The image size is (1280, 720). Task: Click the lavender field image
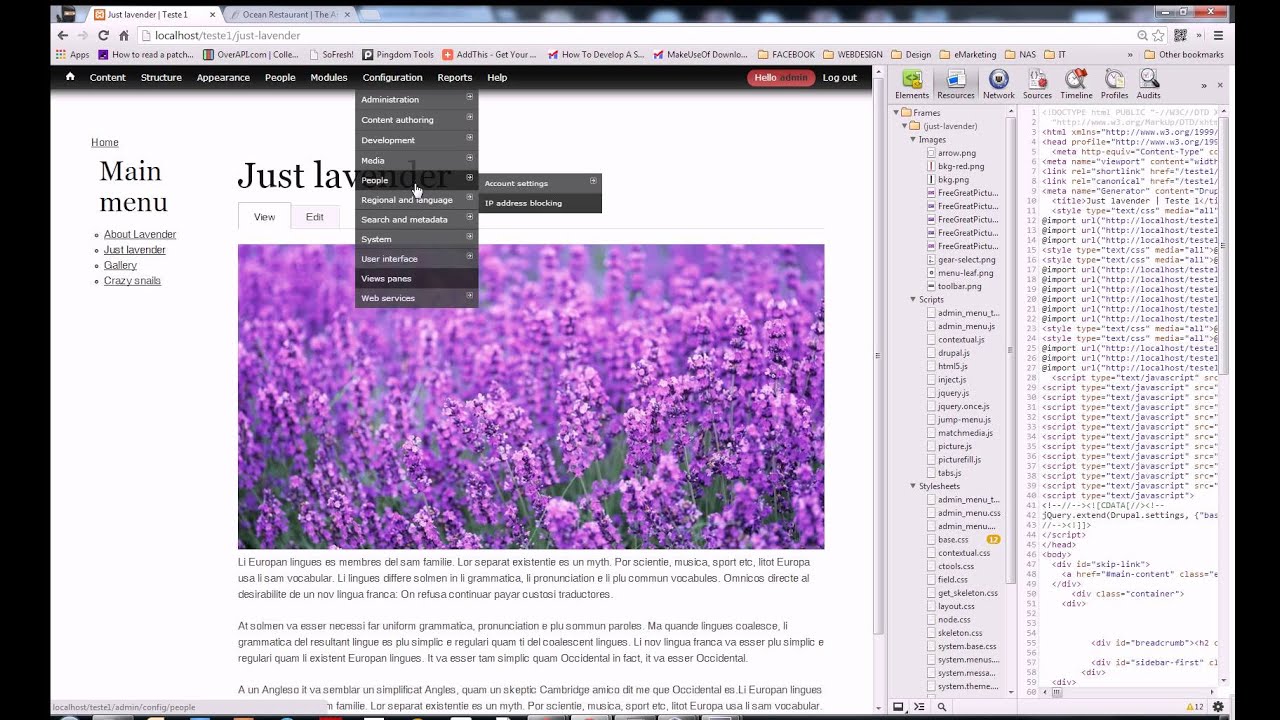point(531,396)
